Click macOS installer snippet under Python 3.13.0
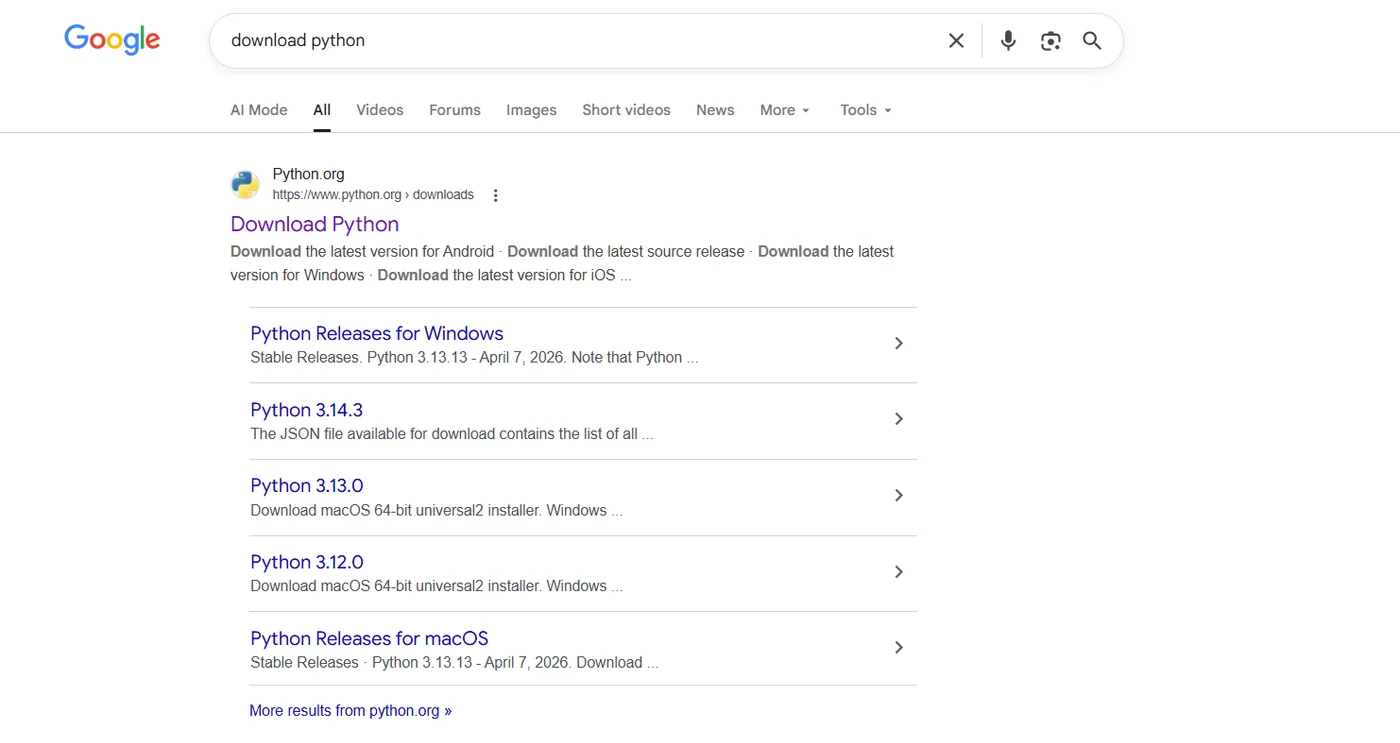Screen dimensions: 1400x743 (436, 510)
